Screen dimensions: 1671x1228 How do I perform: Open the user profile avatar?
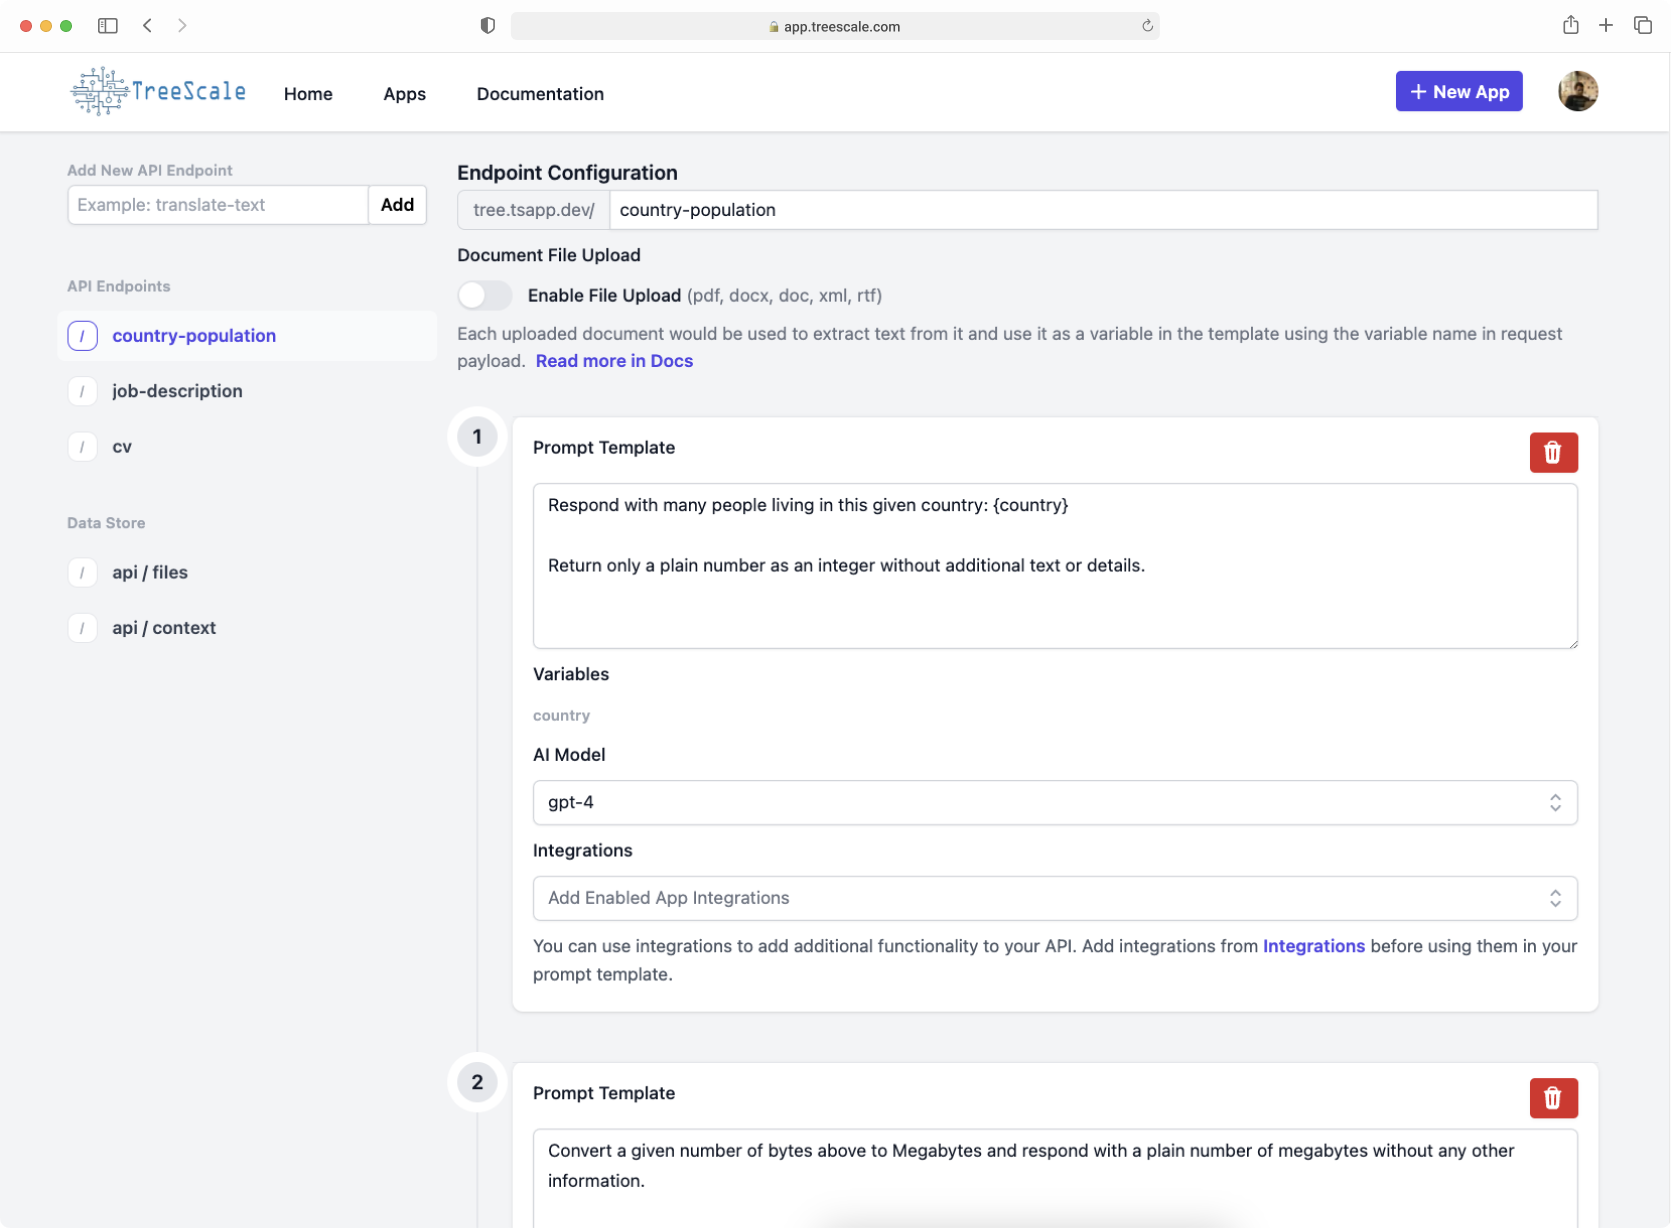(x=1577, y=92)
